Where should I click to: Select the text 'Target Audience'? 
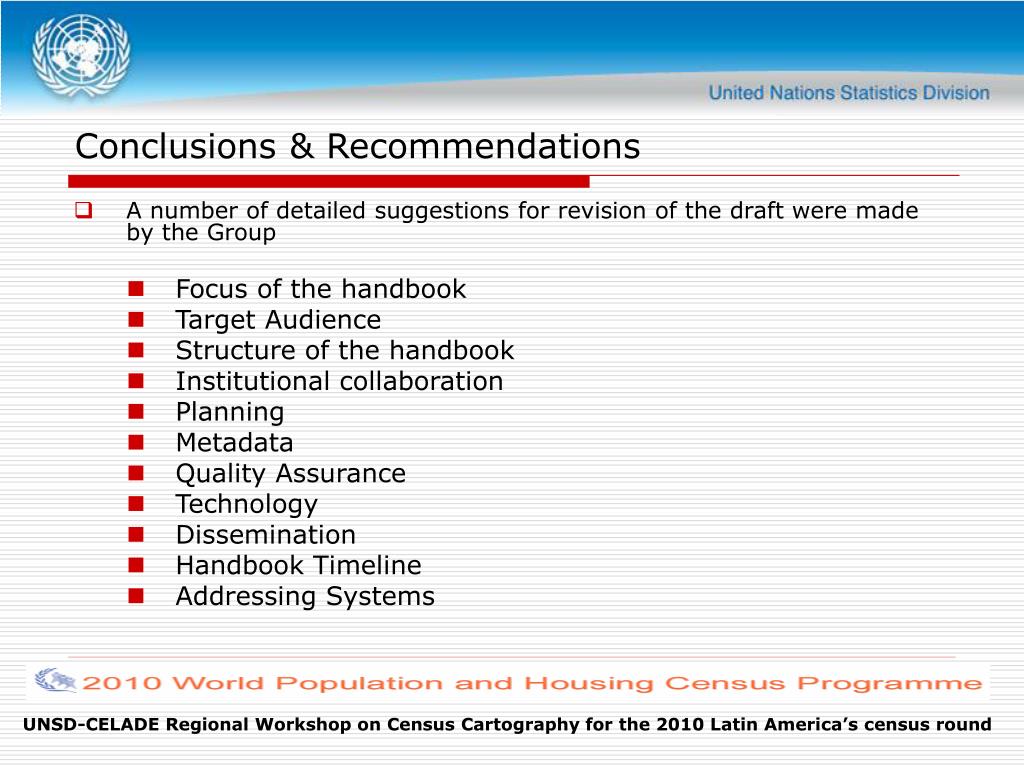coord(278,320)
